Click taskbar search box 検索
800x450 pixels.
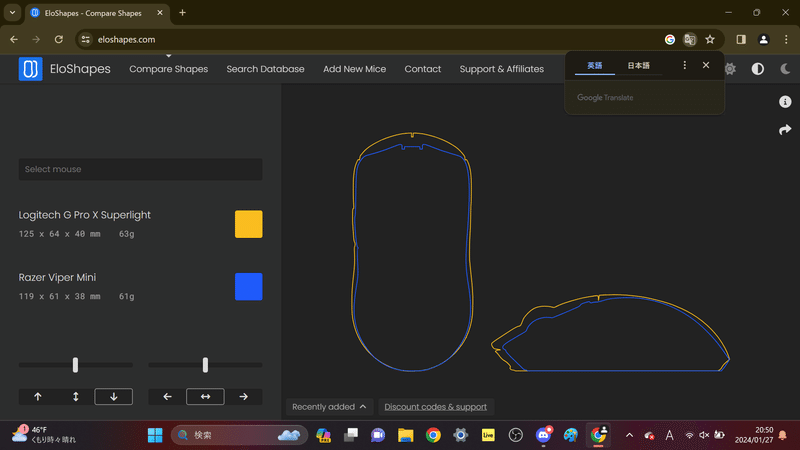(x=240, y=435)
